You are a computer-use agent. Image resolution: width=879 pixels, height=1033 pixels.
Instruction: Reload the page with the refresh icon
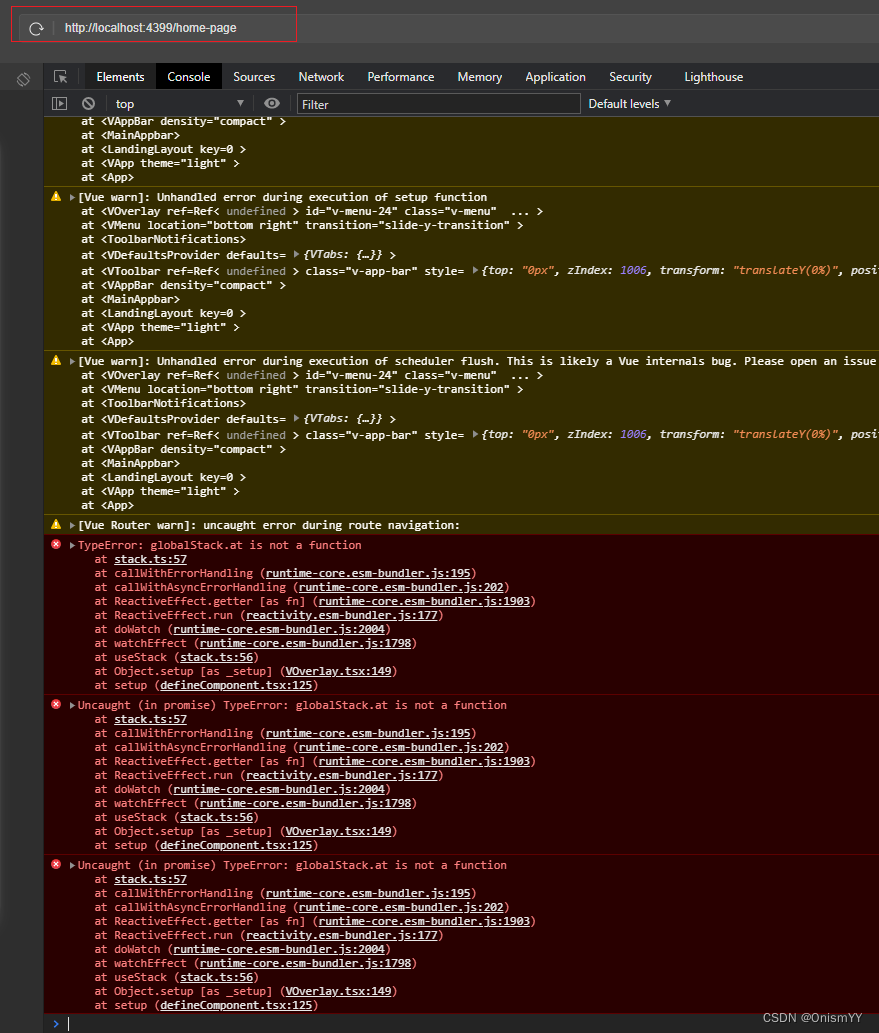click(x=36, y=28)
